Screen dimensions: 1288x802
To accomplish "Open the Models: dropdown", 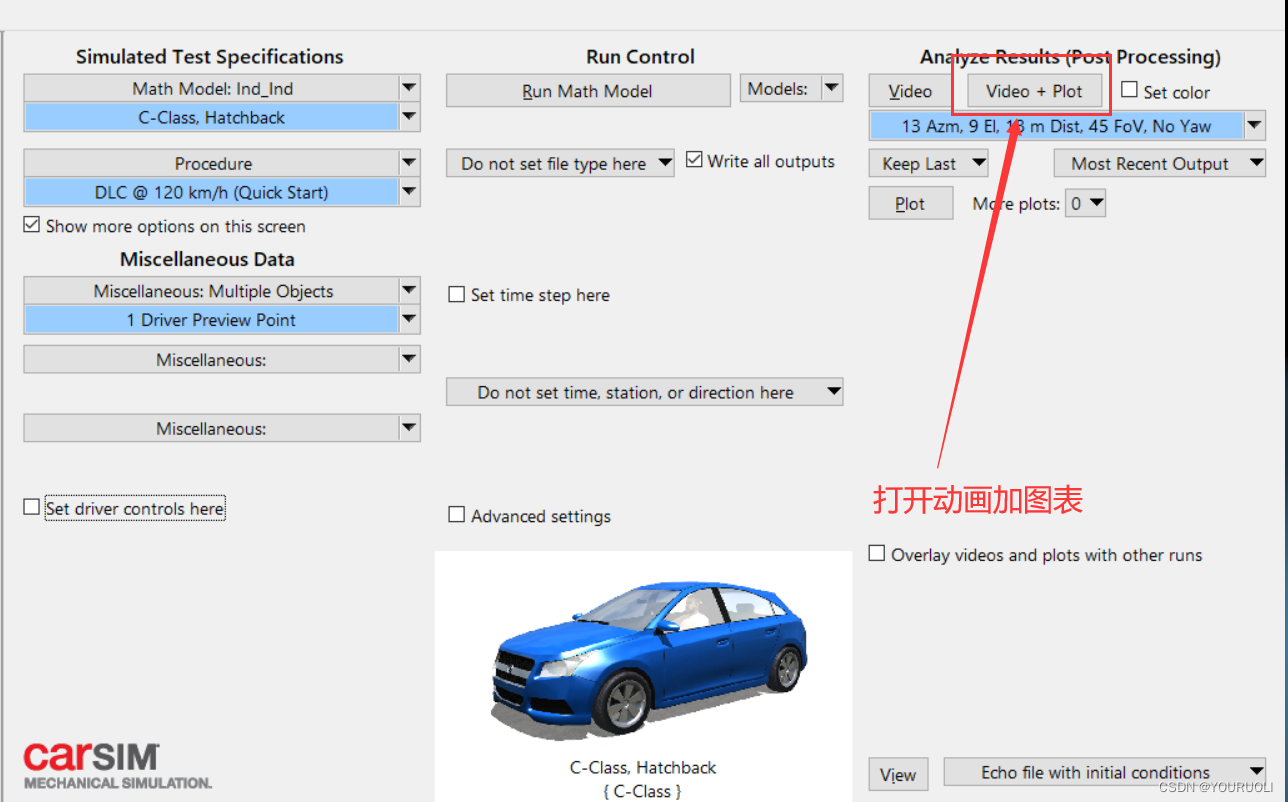I will [791, 89].
